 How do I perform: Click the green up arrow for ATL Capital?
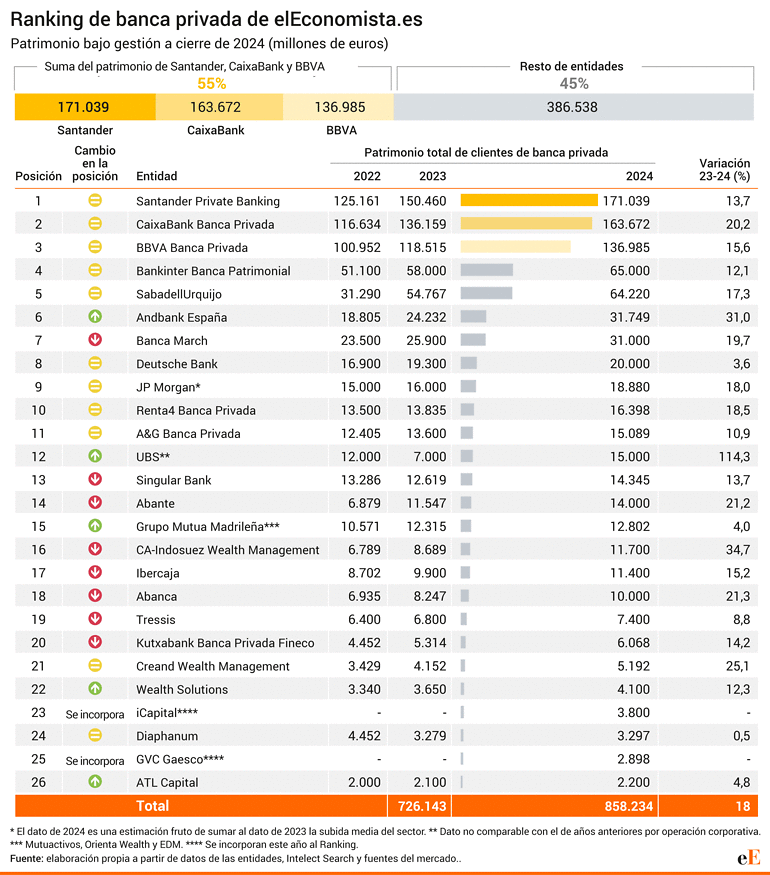pos(95,782)
